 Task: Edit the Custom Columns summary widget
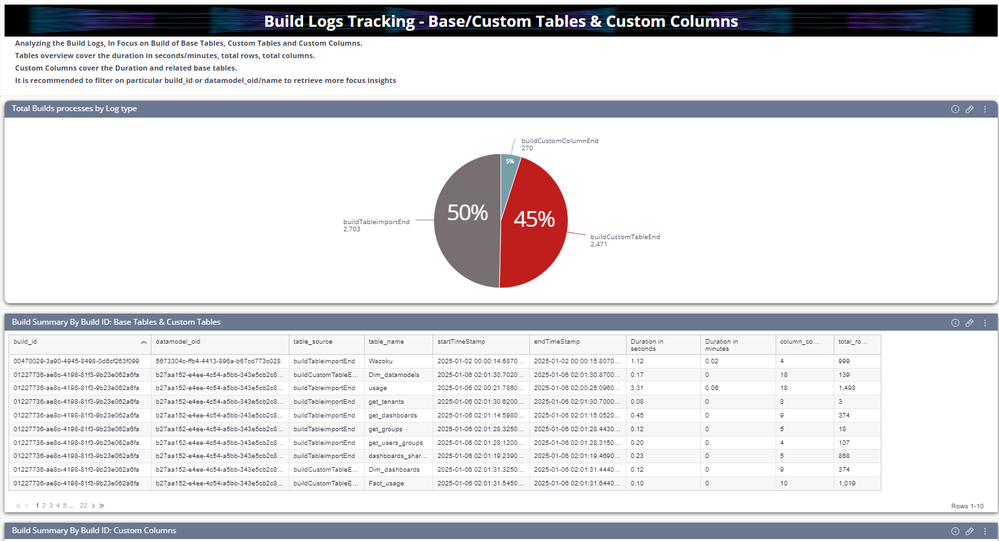(x=969, y=531)
